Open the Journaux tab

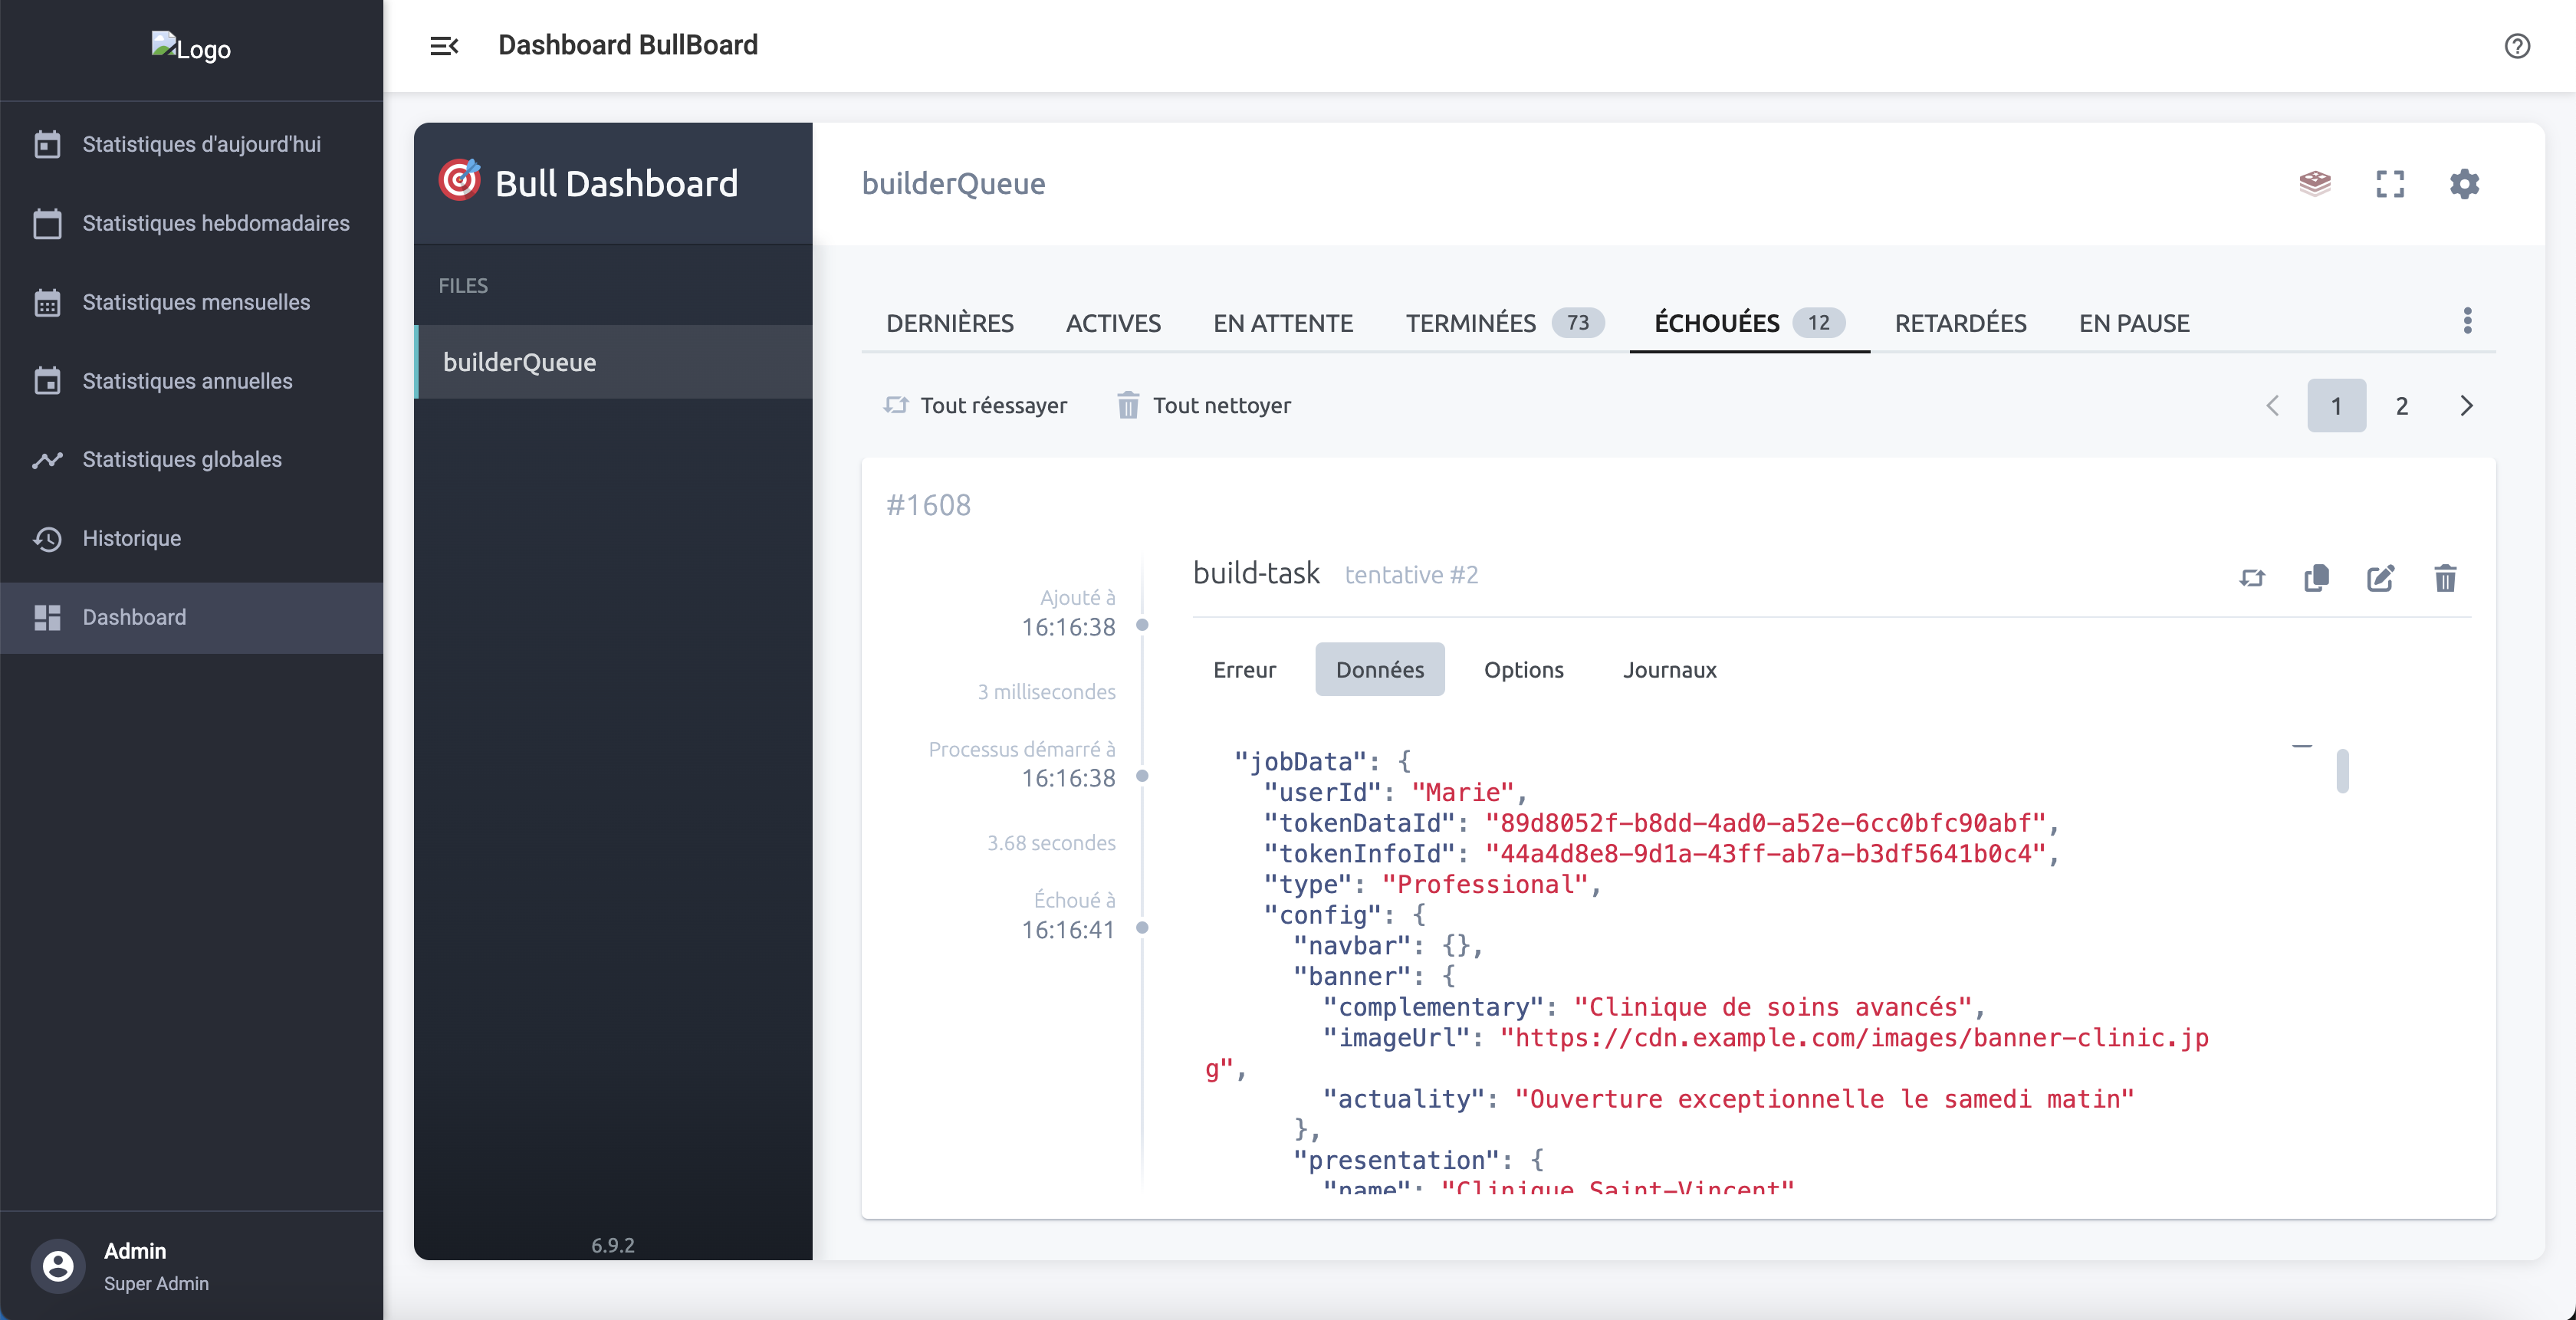[1669, 670]
